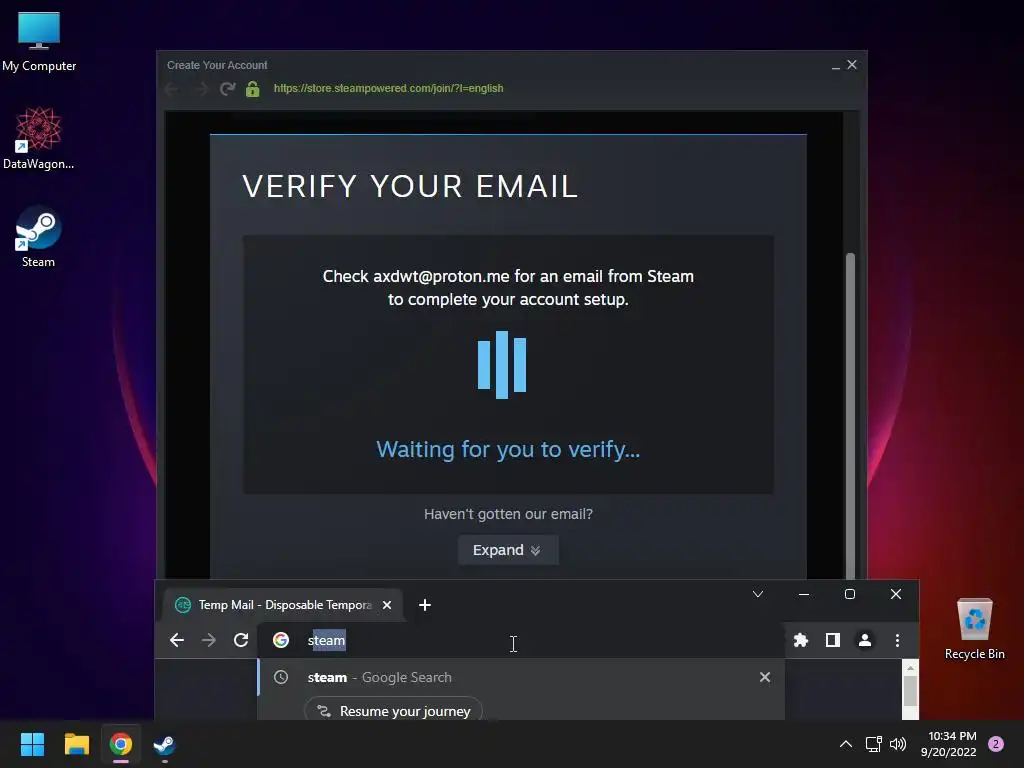The image size is (1024, 768).
Task: Close the Temp Mail Chrome tab
Action: coord(387,605)
